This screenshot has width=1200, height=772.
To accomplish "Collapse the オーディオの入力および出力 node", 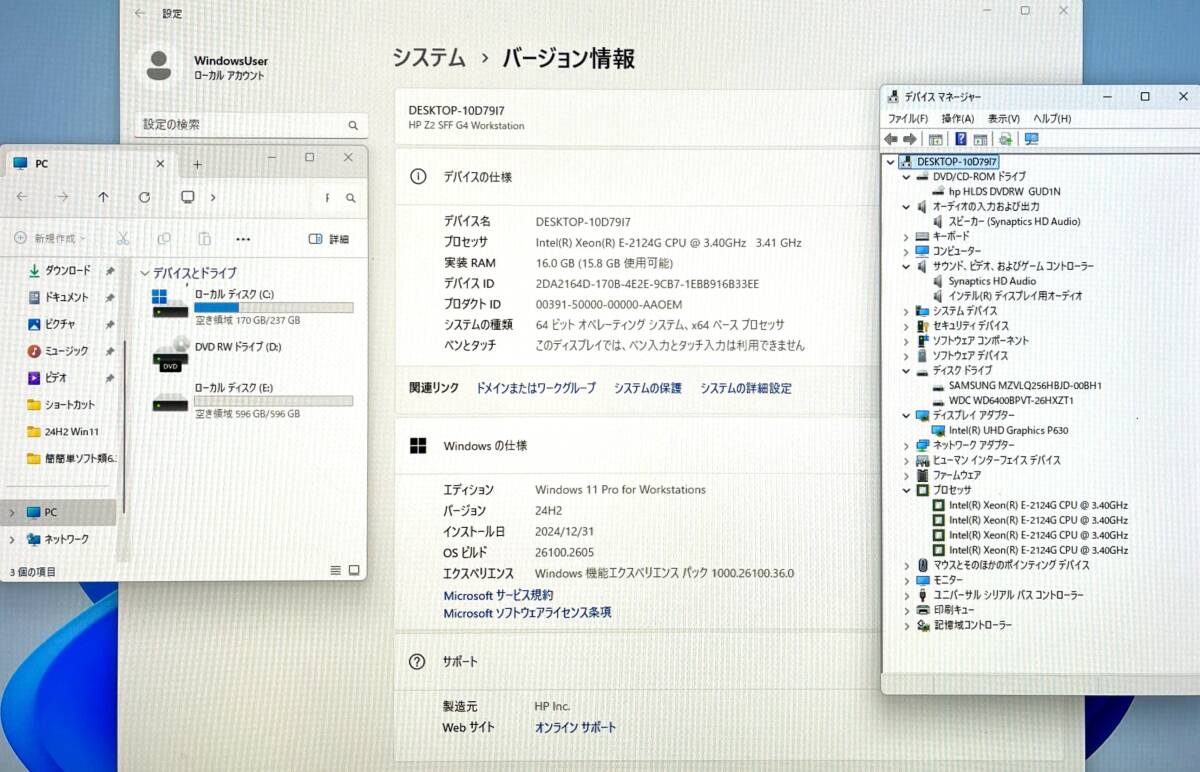I will click(x=907, y=206).
